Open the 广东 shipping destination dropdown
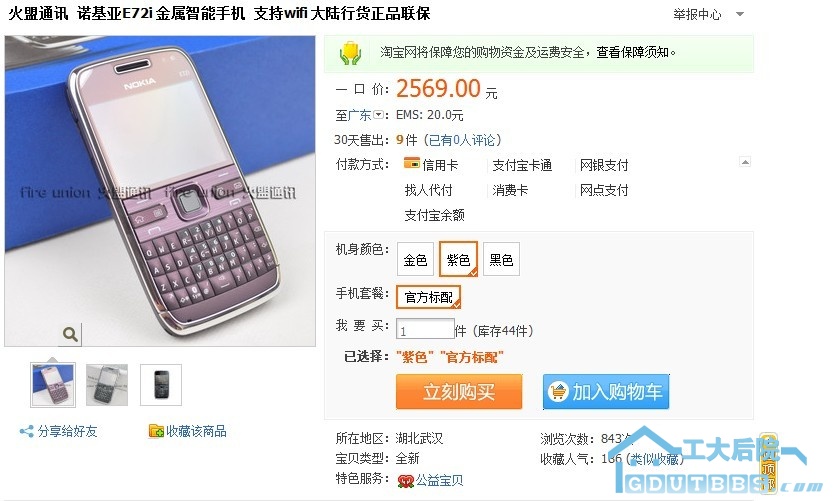This screenshot has width=833, height=501. point(378,114)
